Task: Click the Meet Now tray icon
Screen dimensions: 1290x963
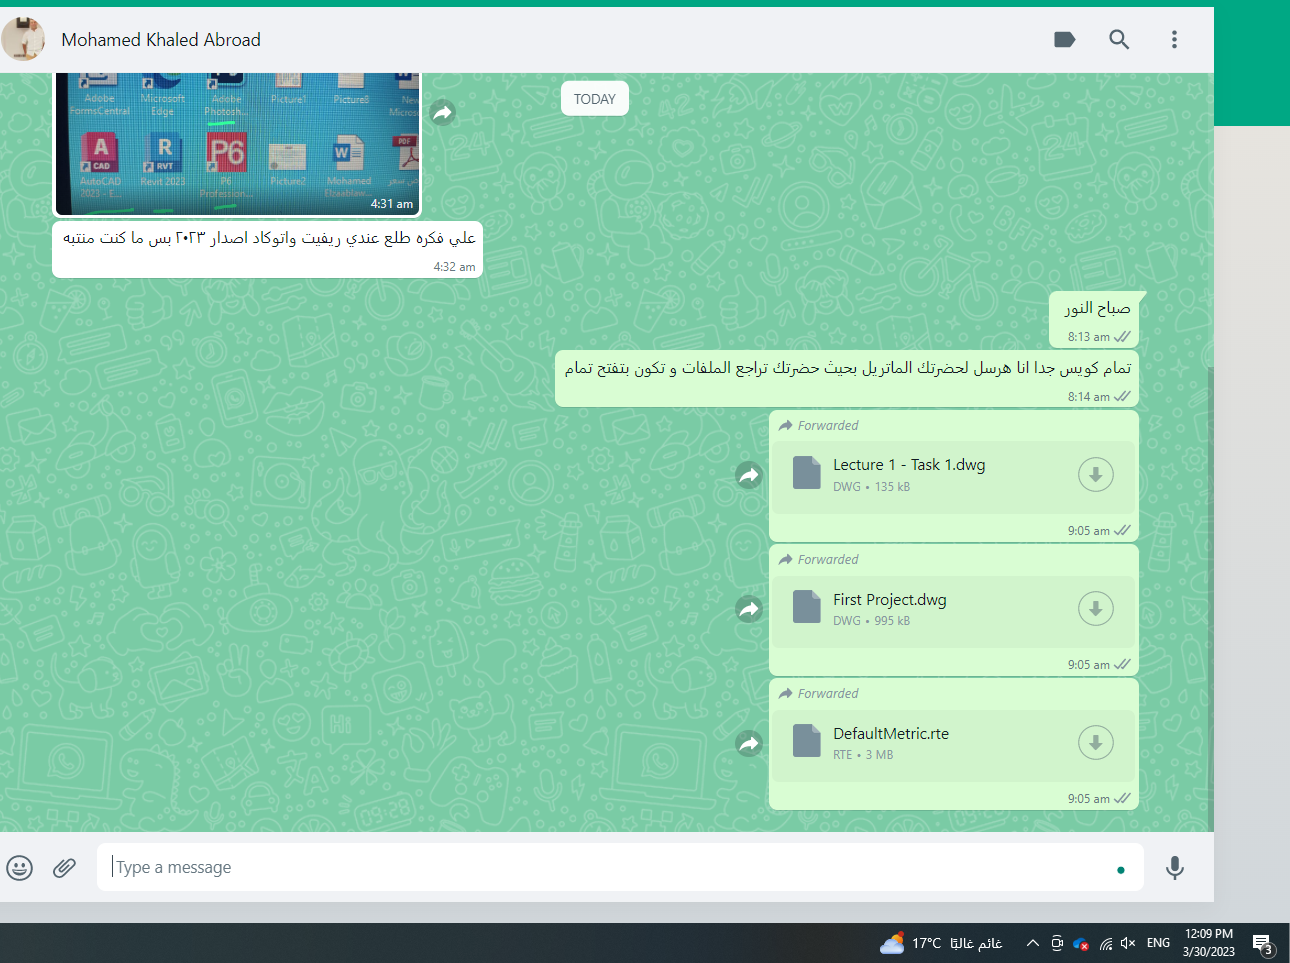Action: 1057,943
